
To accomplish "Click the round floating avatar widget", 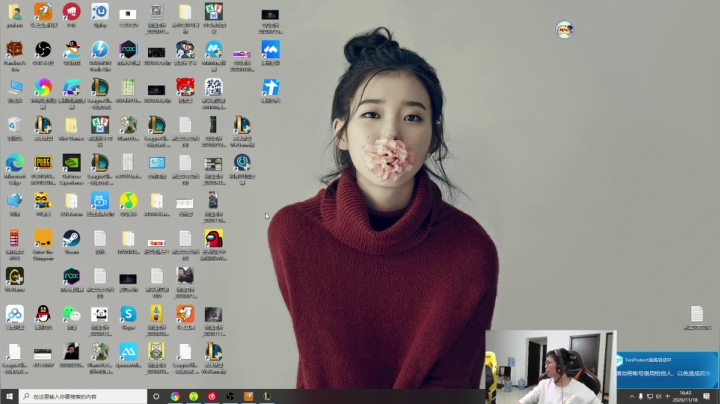I will [x=564, y=30].
